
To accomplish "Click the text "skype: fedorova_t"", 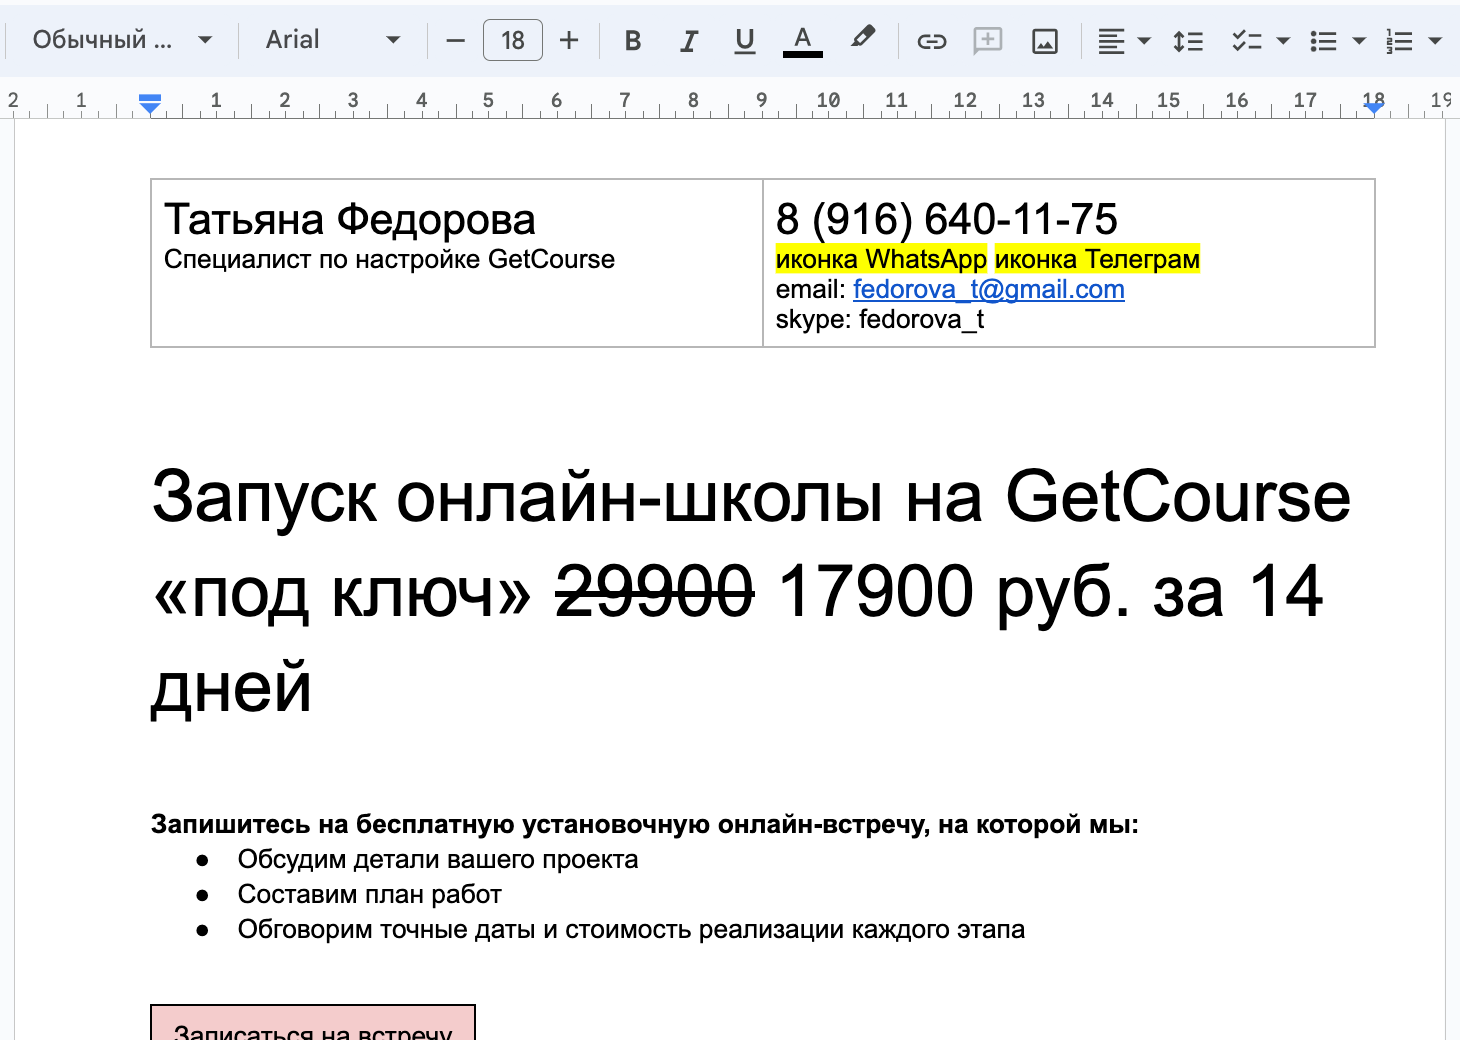I will point(880,319).
